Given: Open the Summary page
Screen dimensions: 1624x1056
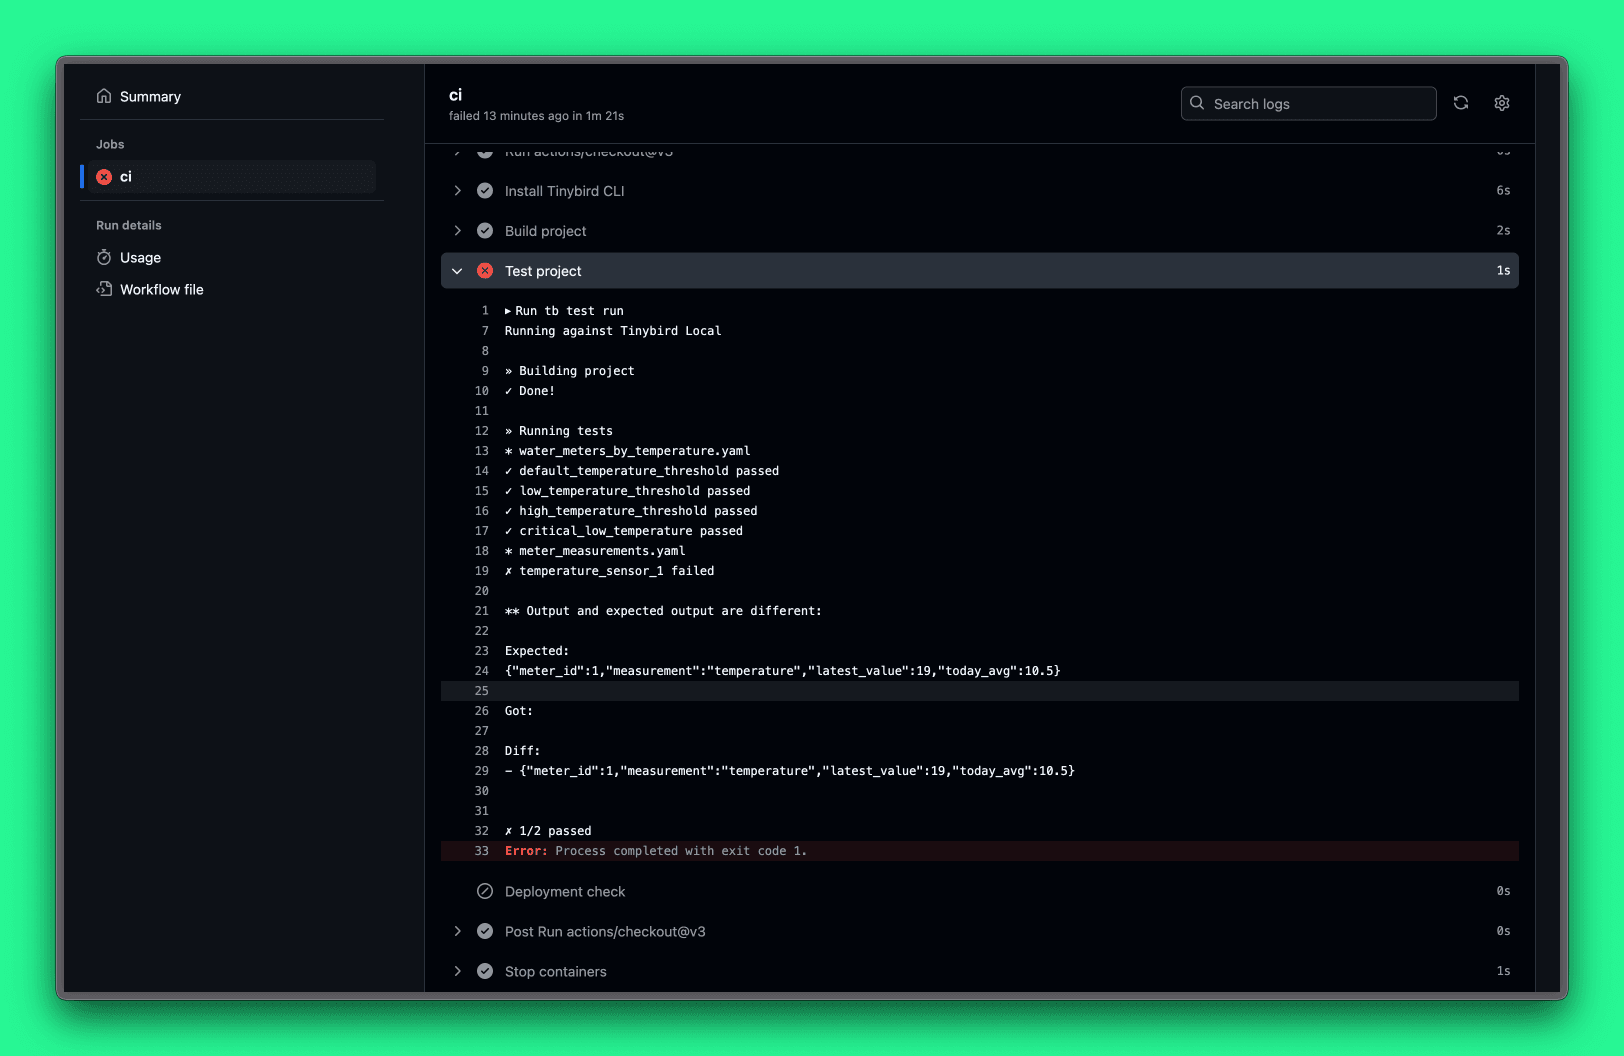Looking at the screenshot, I should 150,97.
